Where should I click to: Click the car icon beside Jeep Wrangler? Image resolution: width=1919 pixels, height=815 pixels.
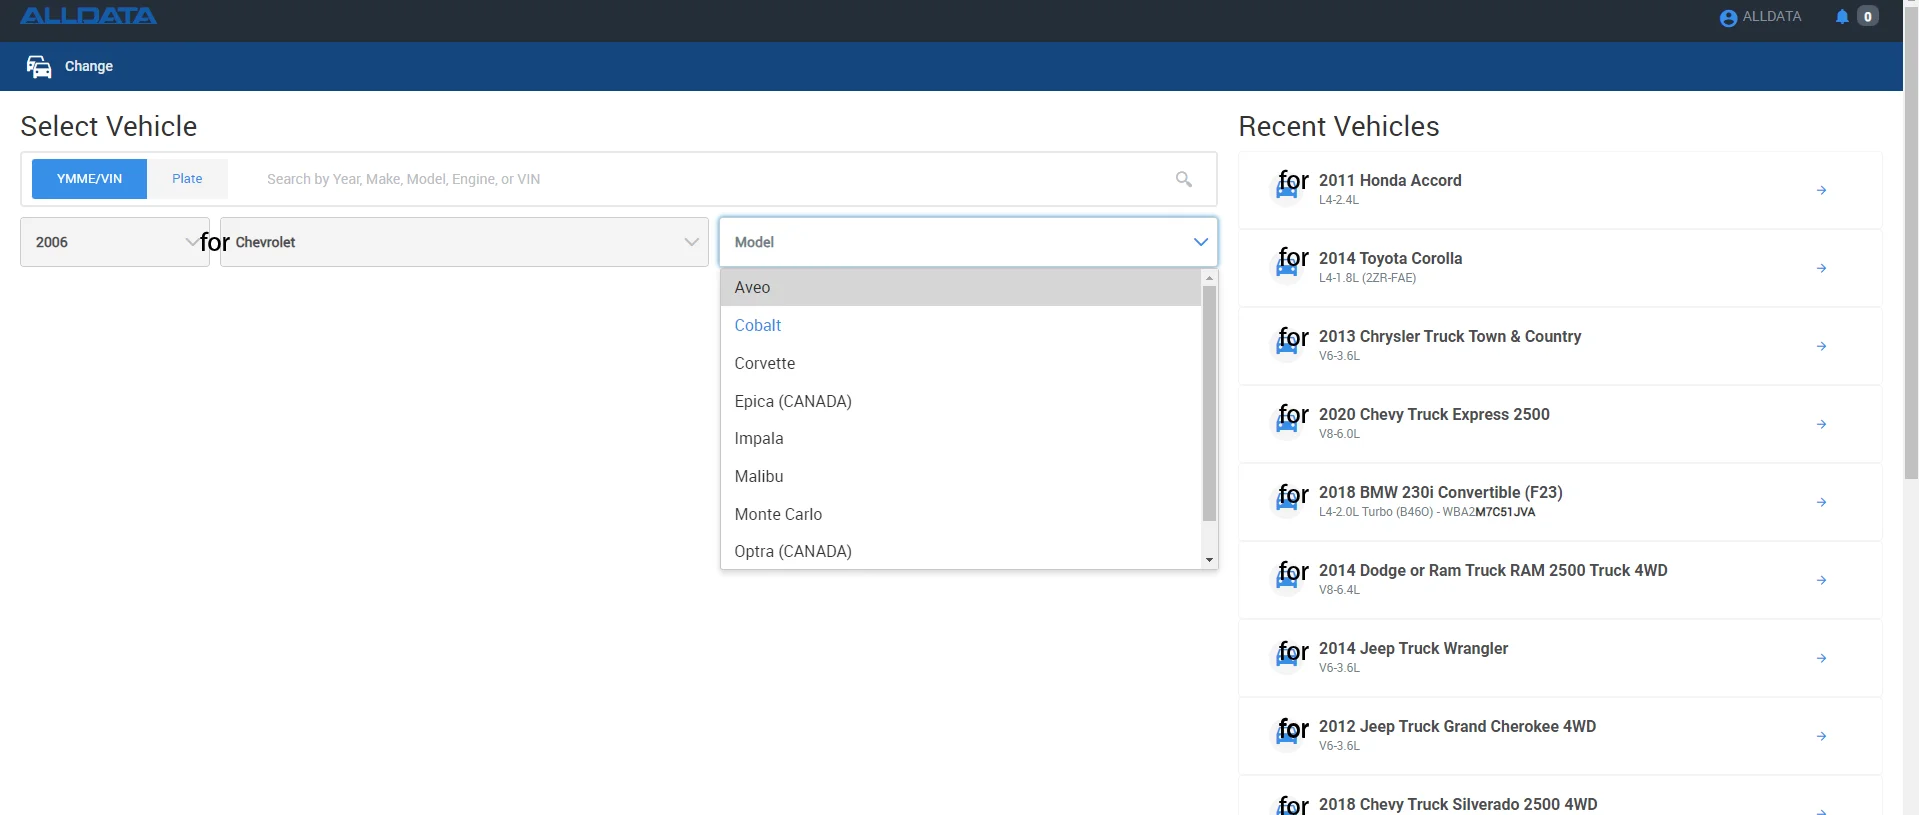coord(1287,658)
